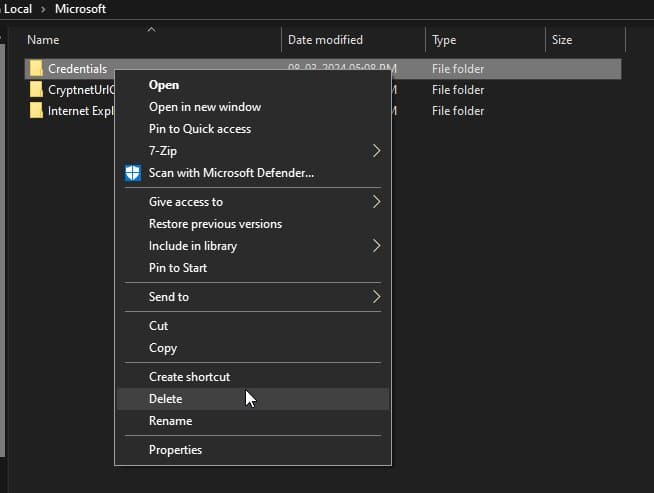Image resolution: width=654 pixels, height=493 pixels.
Task: Expand the Give access to submenu arrow
Action: tap(376, 202)
